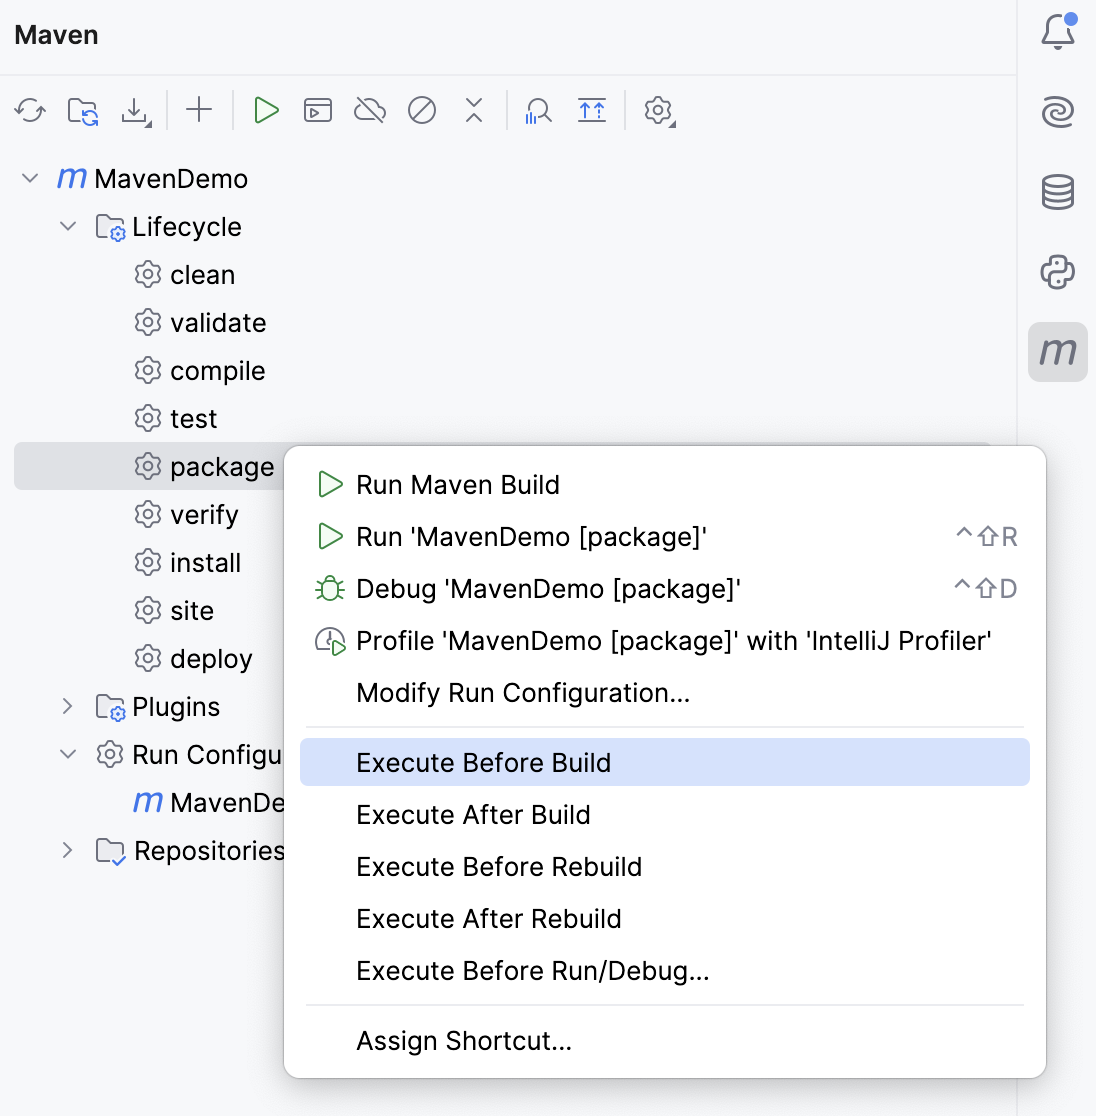Open the Maven dependency analyzer
Image resolution: width=1096 pixels, height=1116 pixels.
(x=537, y=110)
